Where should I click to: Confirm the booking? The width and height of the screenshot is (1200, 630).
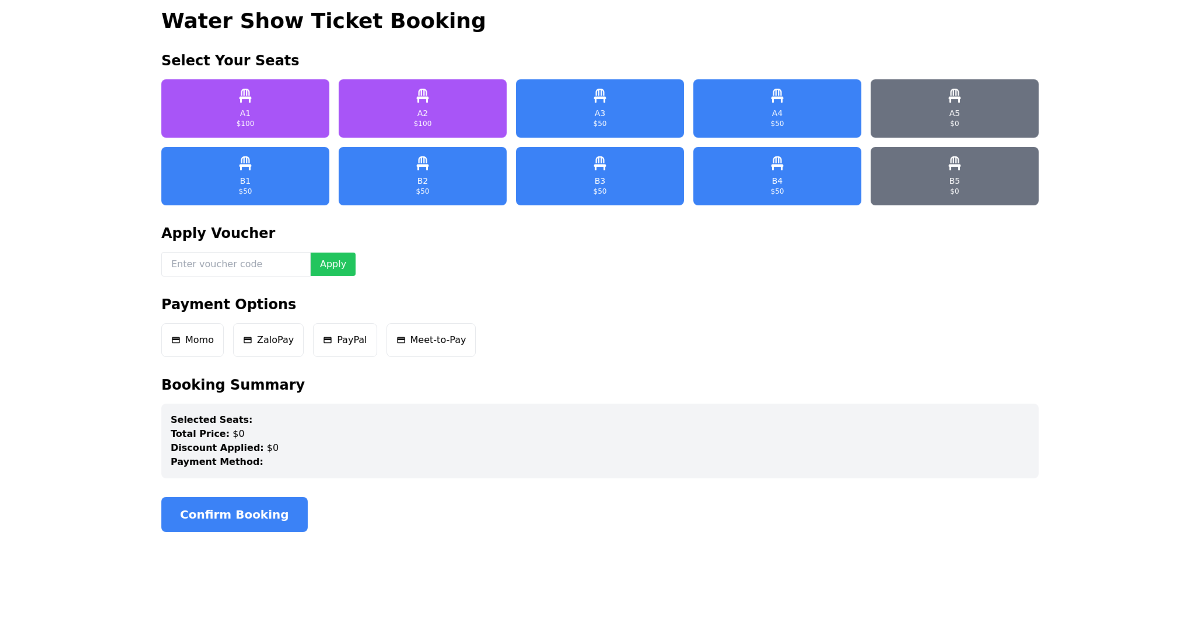pos(234,514)
